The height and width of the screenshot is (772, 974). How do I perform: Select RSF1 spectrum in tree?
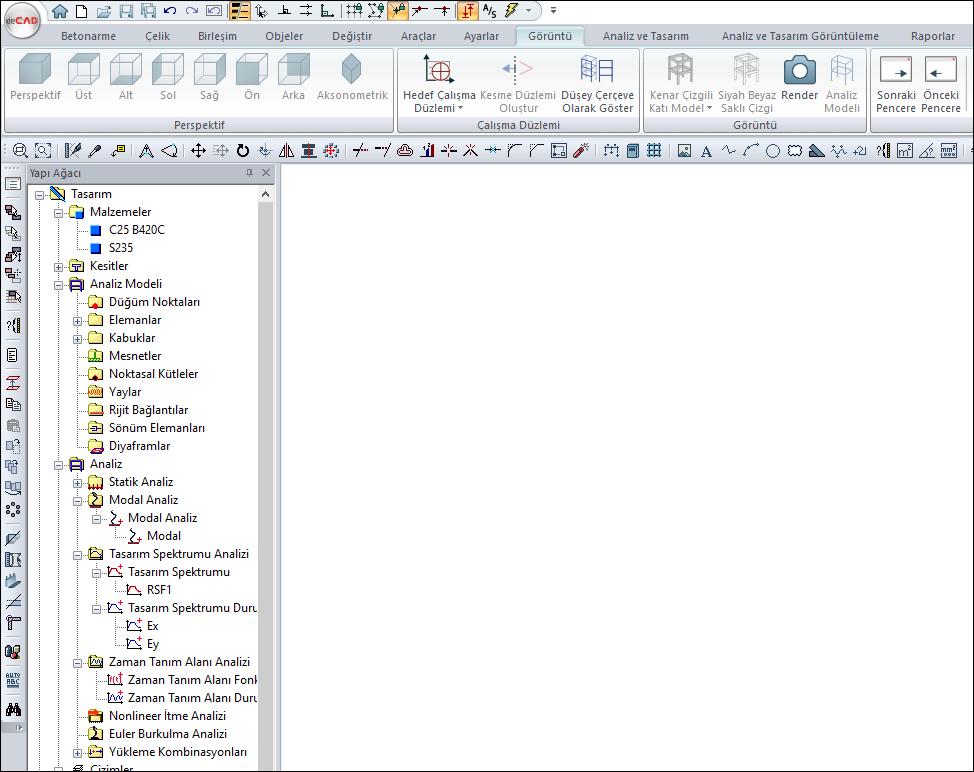click(159, 590)
